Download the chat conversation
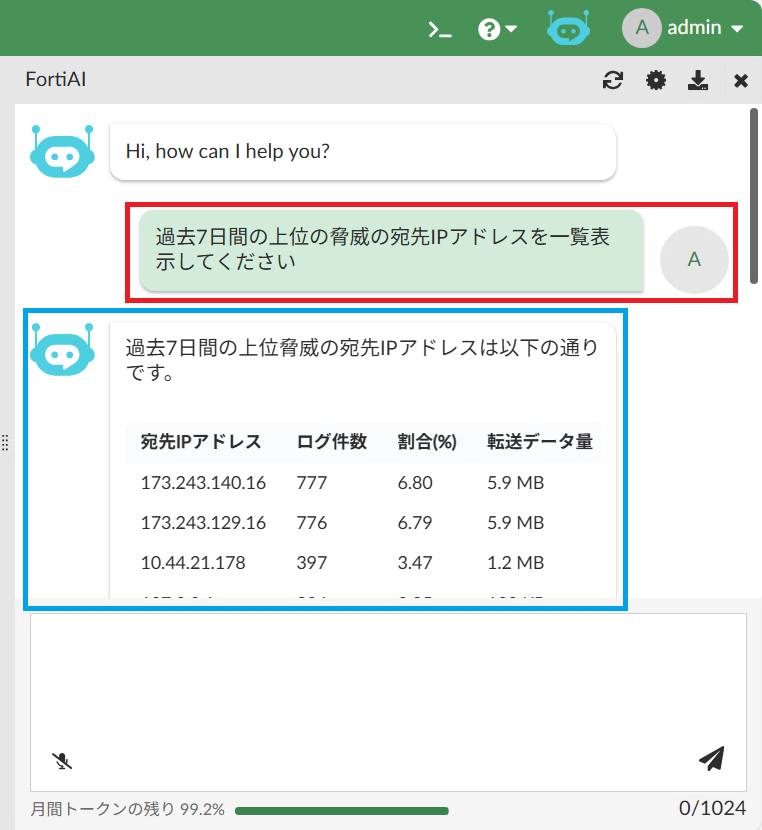The height and width of the screenshot is (830, 762). (x=698, y=81)
